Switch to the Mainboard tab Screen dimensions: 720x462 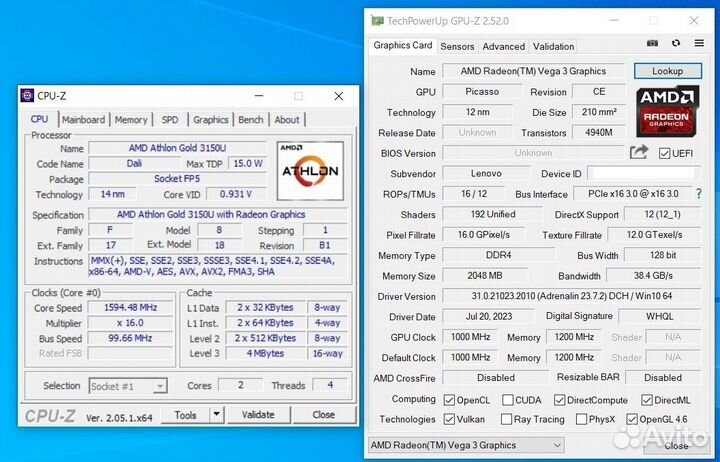tap(84, 119)
